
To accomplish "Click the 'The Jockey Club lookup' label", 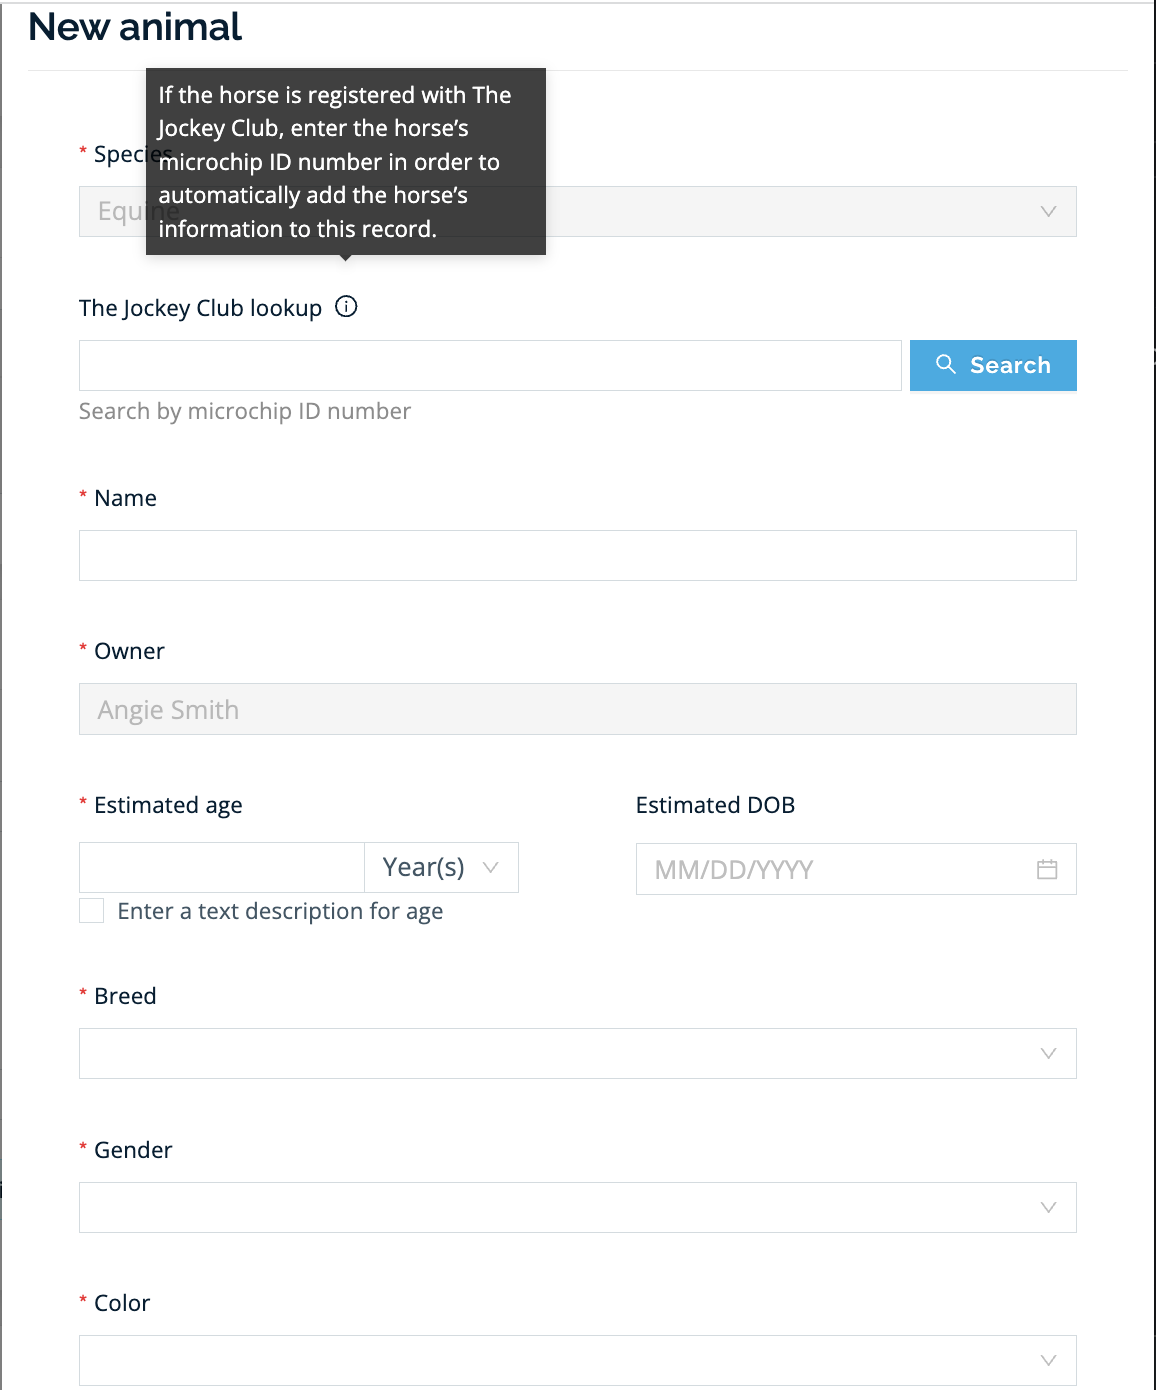I will click(200, 308).
